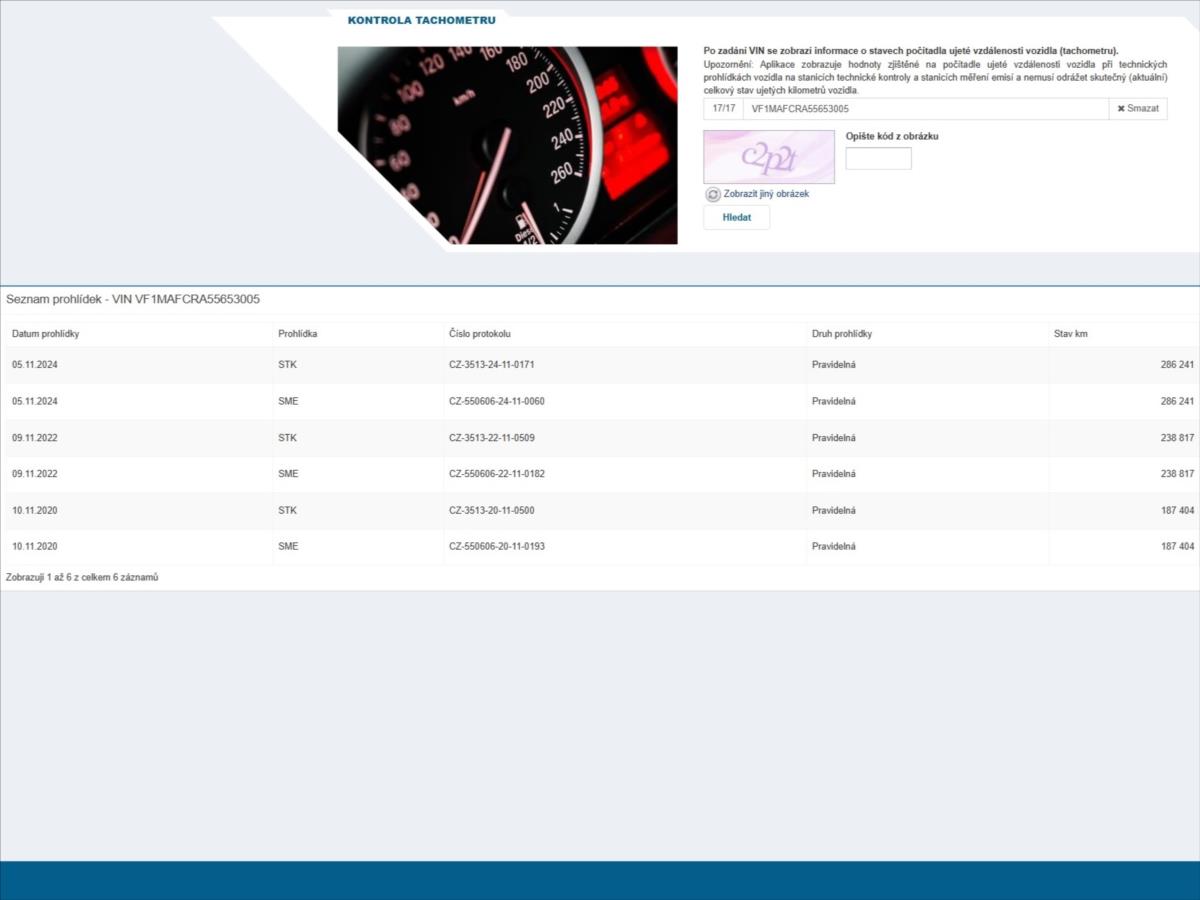Click the captcha code input box
Viewport: 1200px width, 900px height.
click(x=878, y=158)
